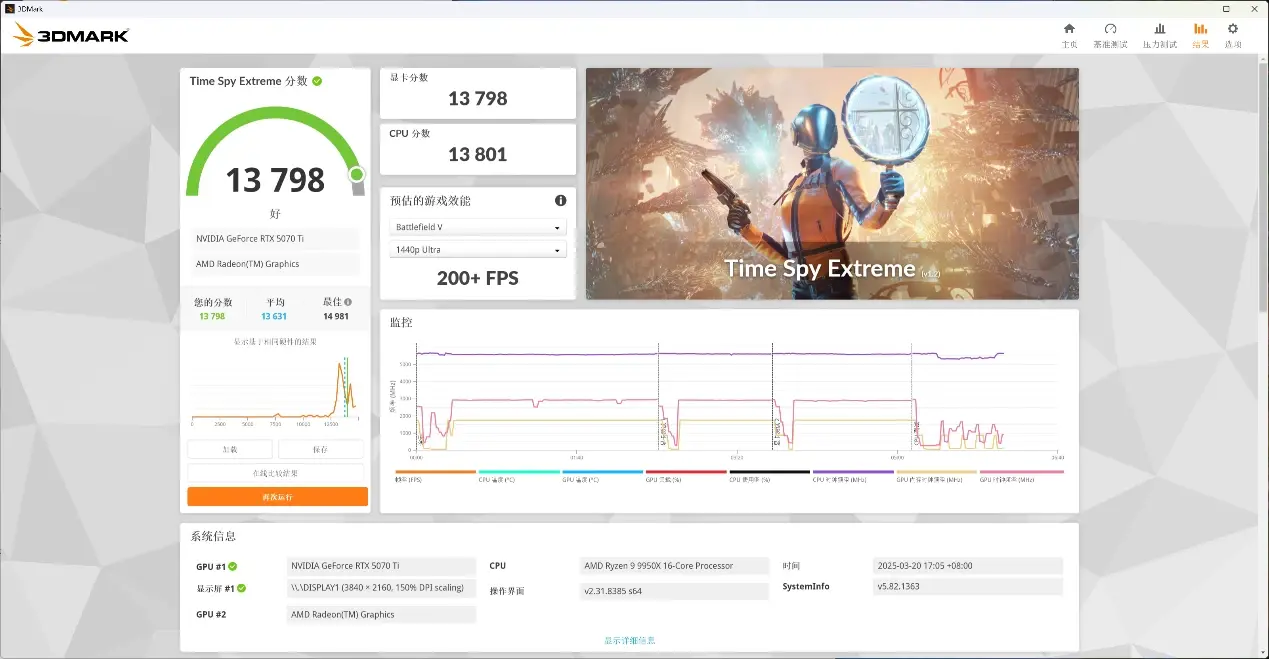Click the 保存 save button
Screen dimensions: 1269x659
pyautogui.click(x=320, y=450)
